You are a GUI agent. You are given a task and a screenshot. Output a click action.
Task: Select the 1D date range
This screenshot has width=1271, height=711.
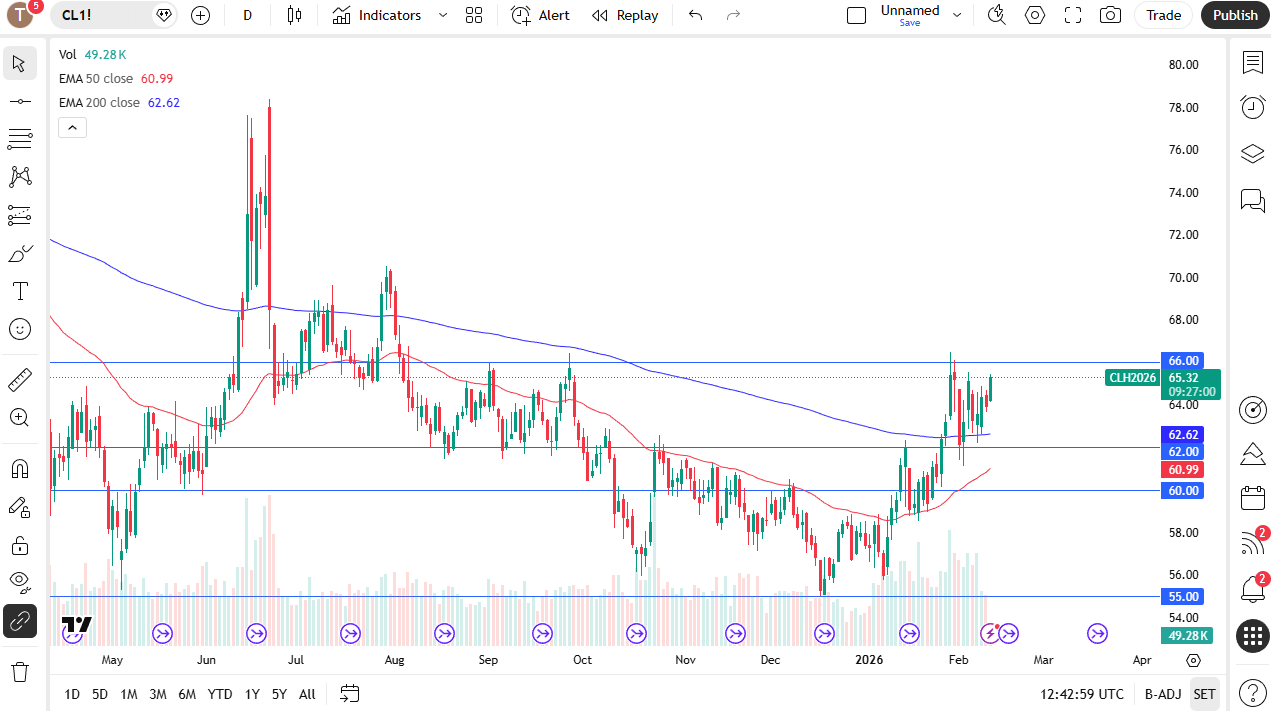click(72, 694)
